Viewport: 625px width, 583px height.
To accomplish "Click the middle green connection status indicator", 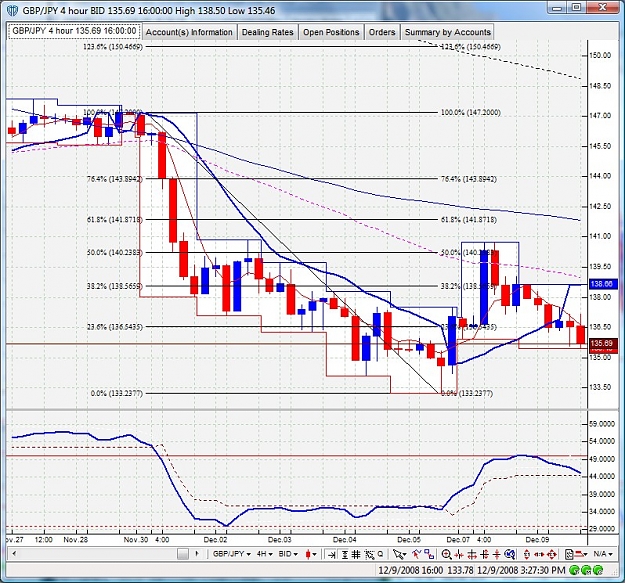I will [587, 571].
